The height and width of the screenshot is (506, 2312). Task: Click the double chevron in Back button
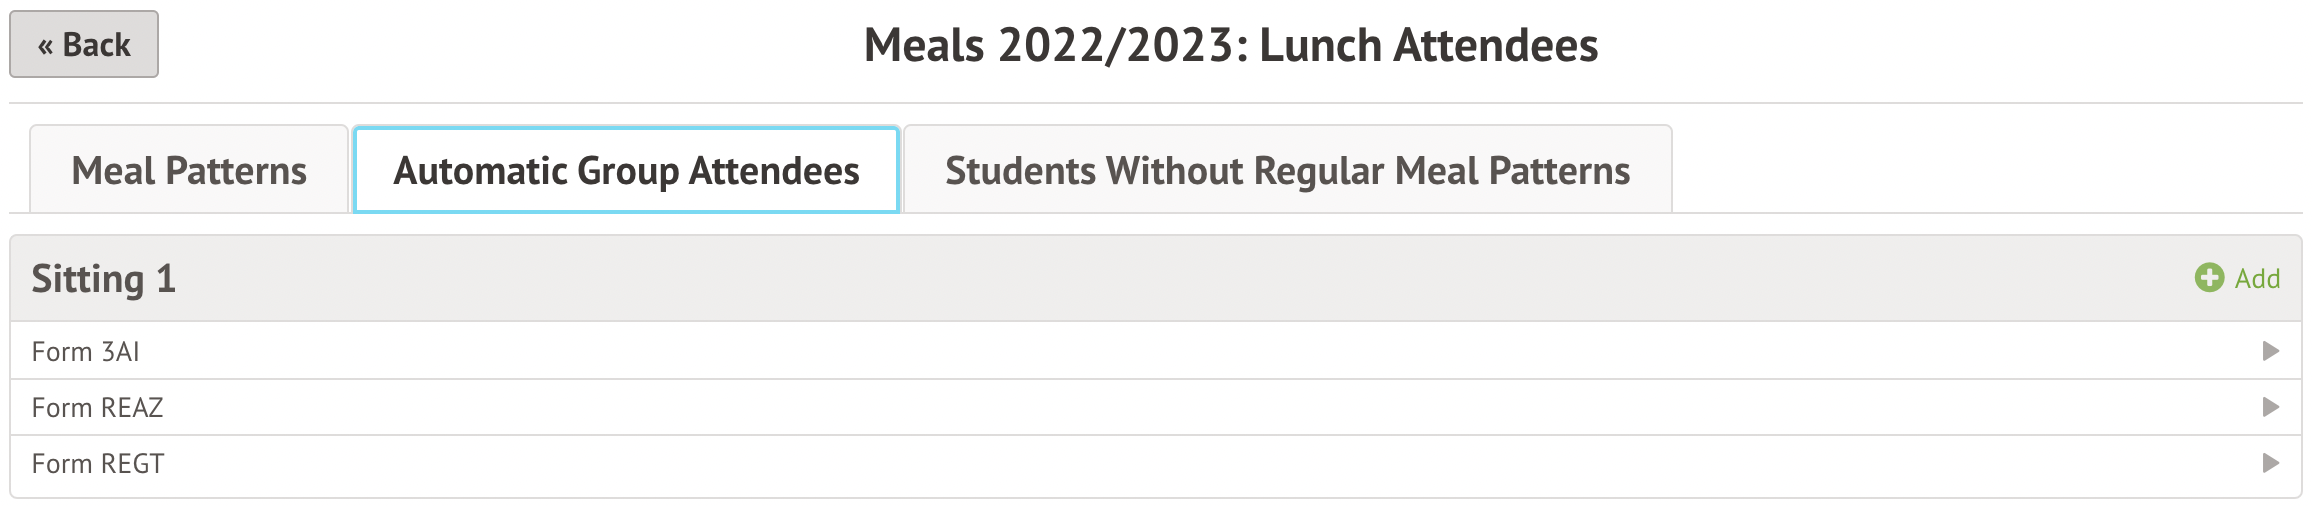click(x=45, y=46)
